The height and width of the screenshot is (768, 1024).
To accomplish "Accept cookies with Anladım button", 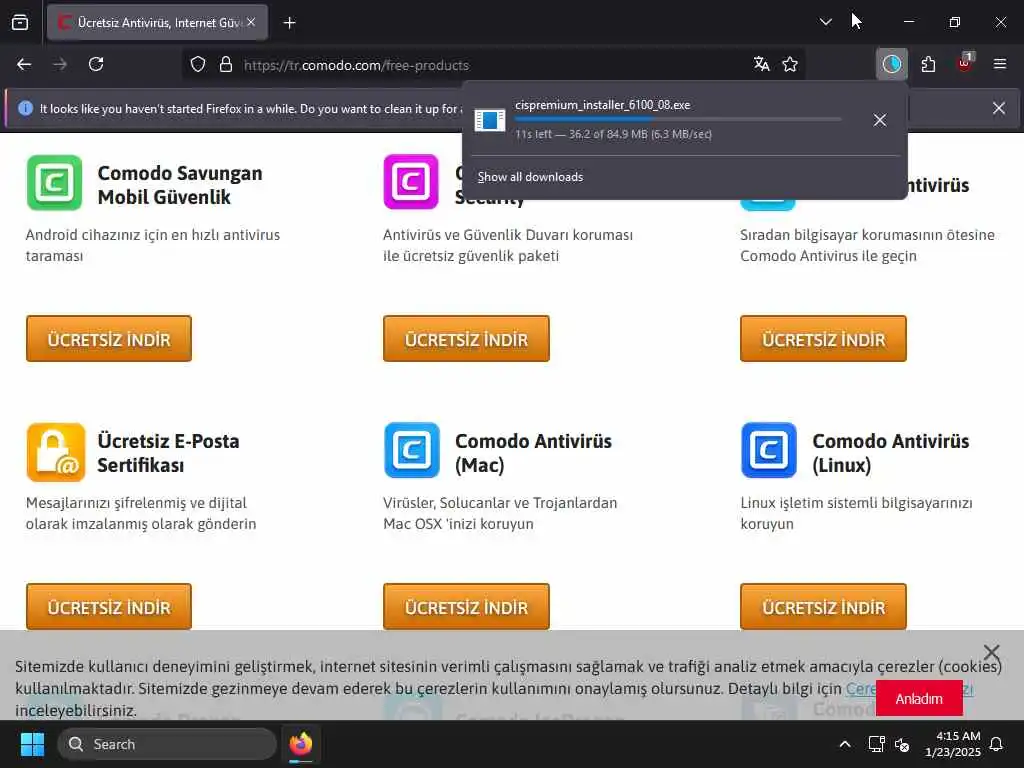I will pyautogui.click(x=919, y=698).
